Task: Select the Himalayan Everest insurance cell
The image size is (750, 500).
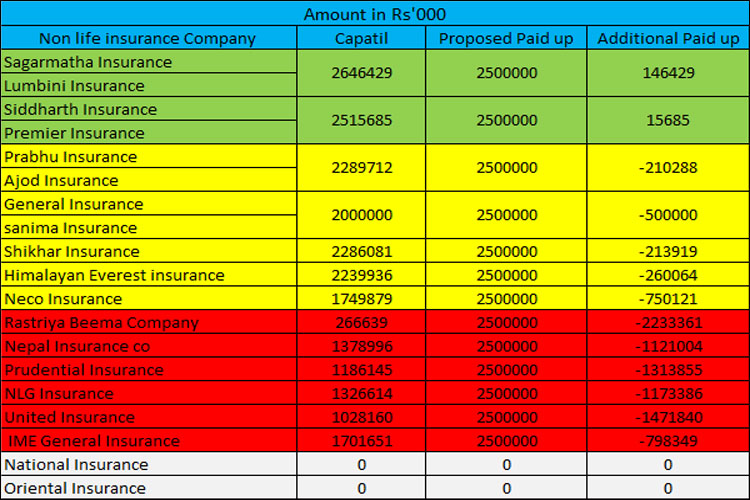Action: 114,275
